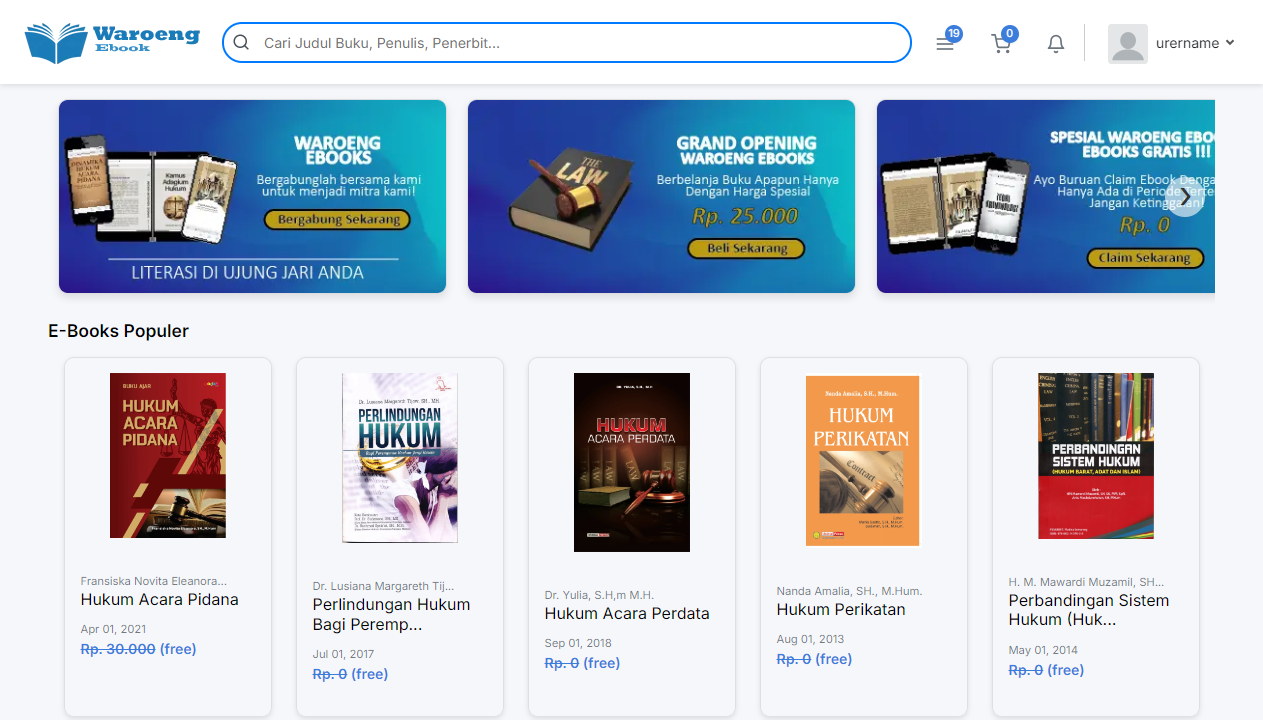Open the list menu icon with badge 19

(x=945, y=44)
